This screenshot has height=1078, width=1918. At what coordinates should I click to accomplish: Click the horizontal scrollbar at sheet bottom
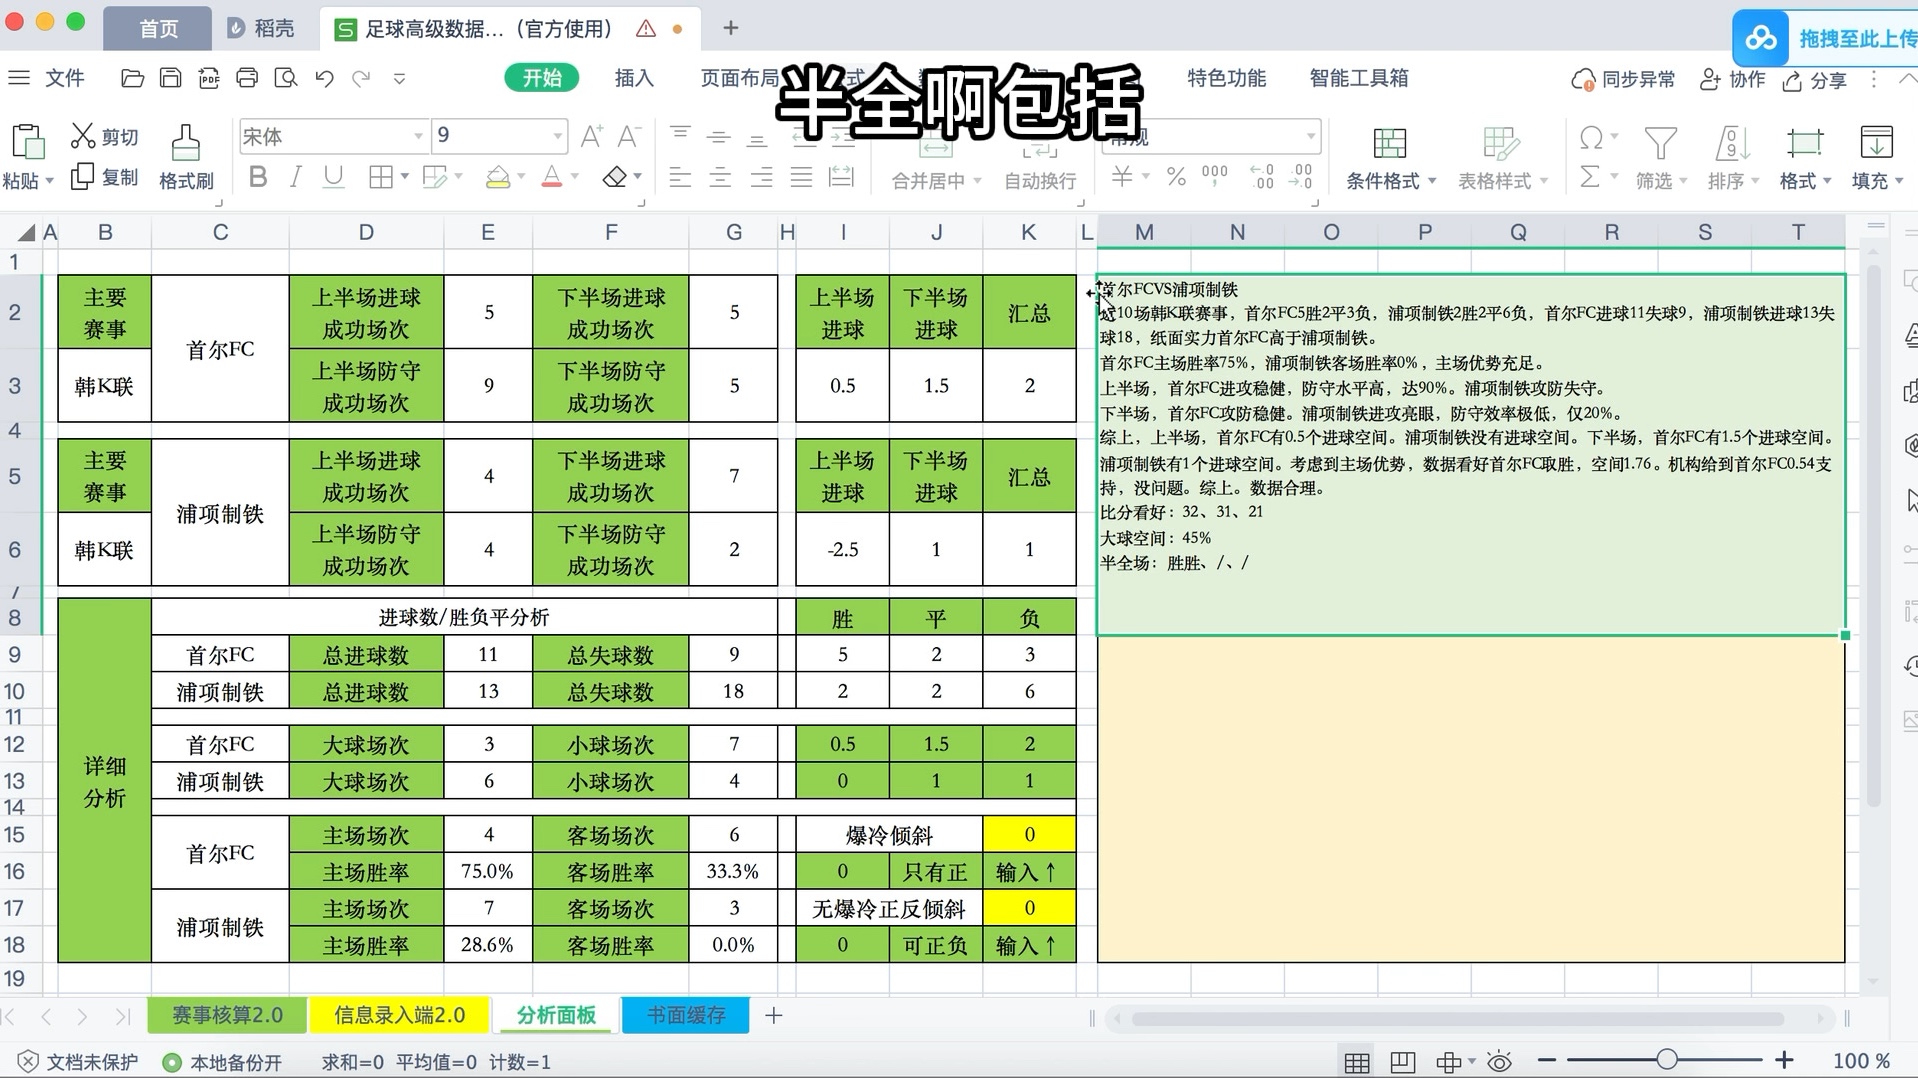click(1458, 1019)
